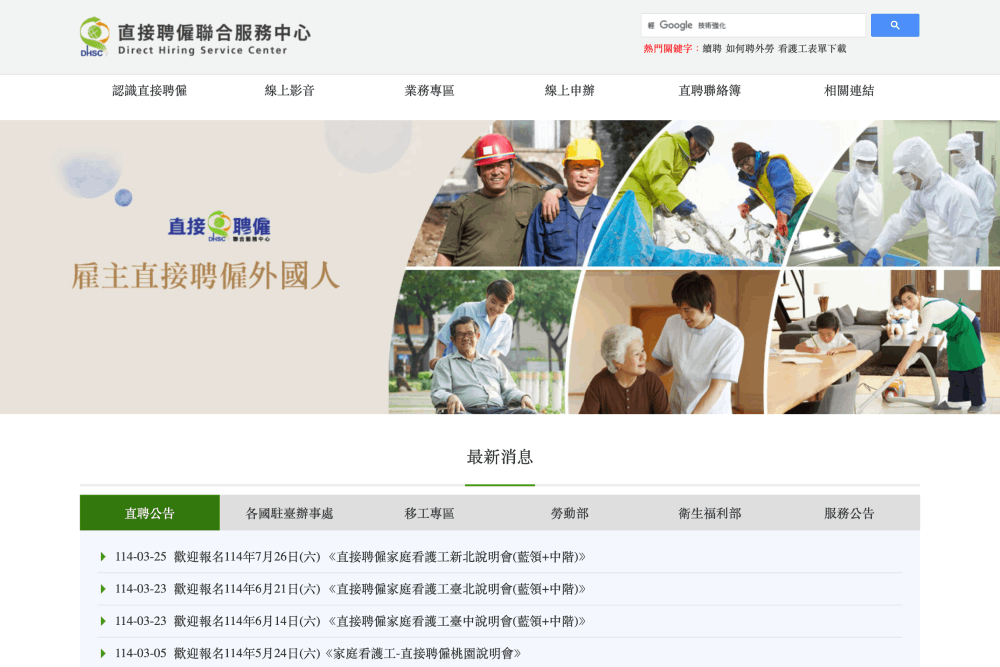Image resolution: width=1000 pixels, height=667 pixels.
Task: Click arrow bullet beside 5月24日 桃園說明會 news
Action: (x=103, y=653)
